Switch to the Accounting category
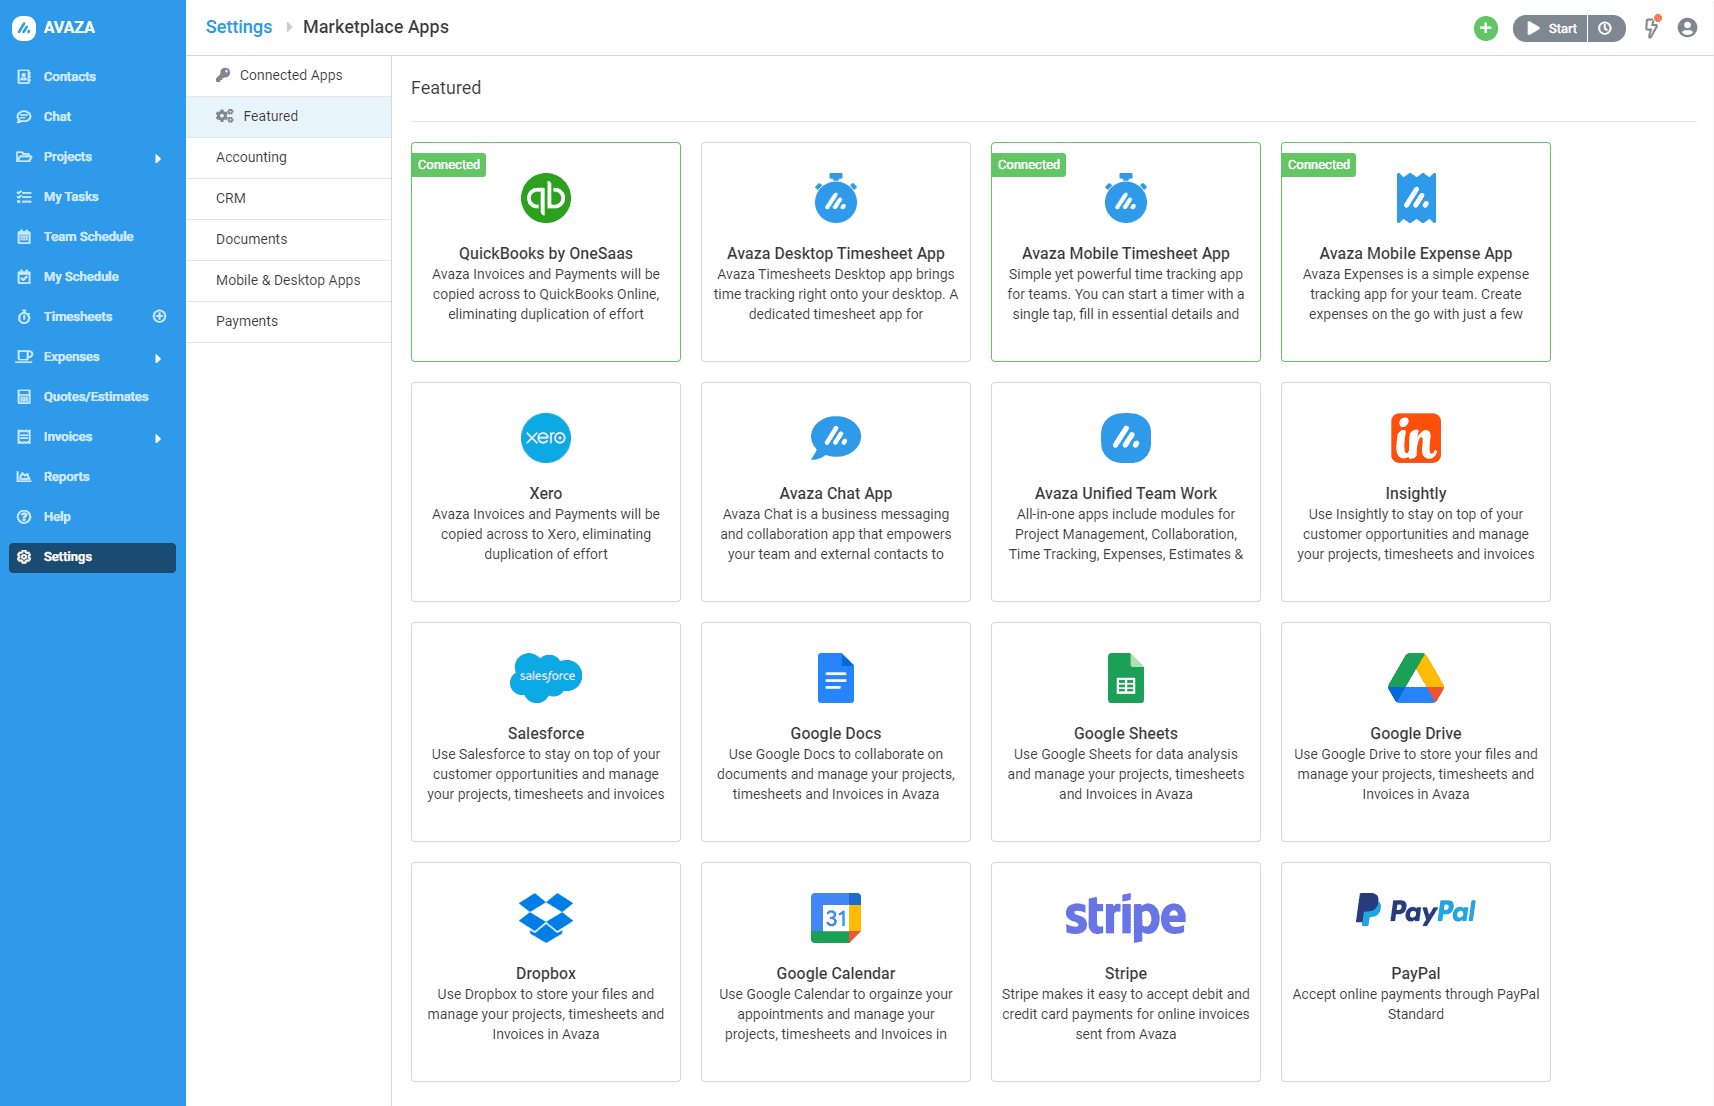Viewport: 1714px width, 1106px height. pyautogui.click(x=251, y=157)
